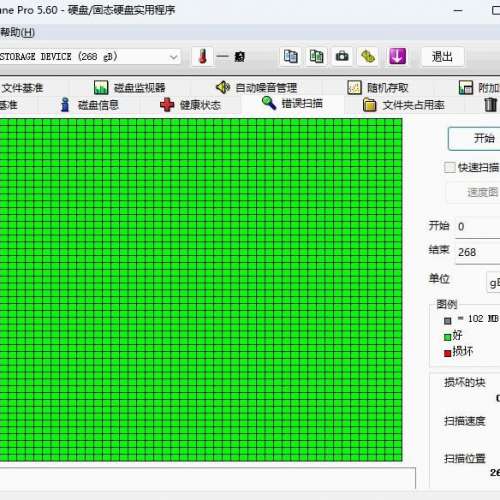
Task: Click the green scan result grid
Action: click(201, 290)
